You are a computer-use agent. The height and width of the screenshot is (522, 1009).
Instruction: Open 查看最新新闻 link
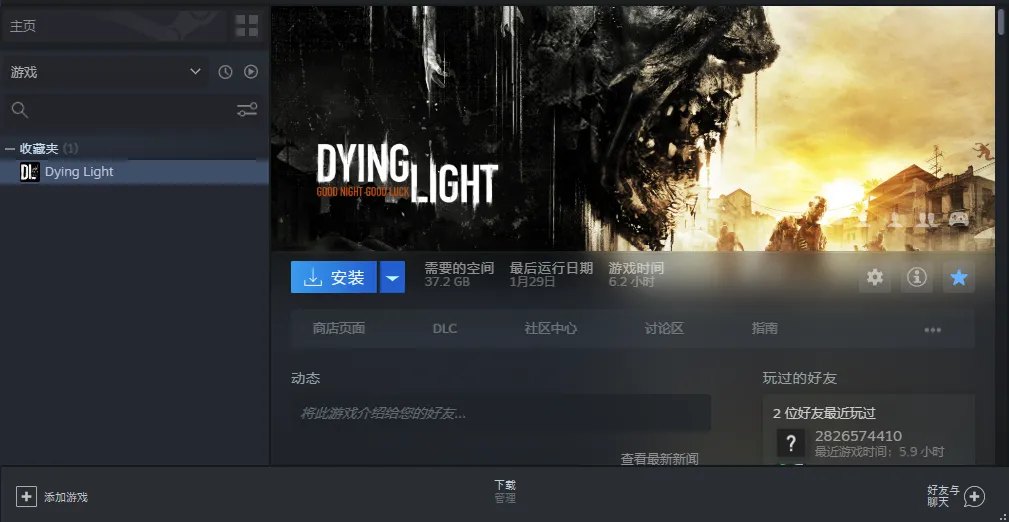coord(659,458)
